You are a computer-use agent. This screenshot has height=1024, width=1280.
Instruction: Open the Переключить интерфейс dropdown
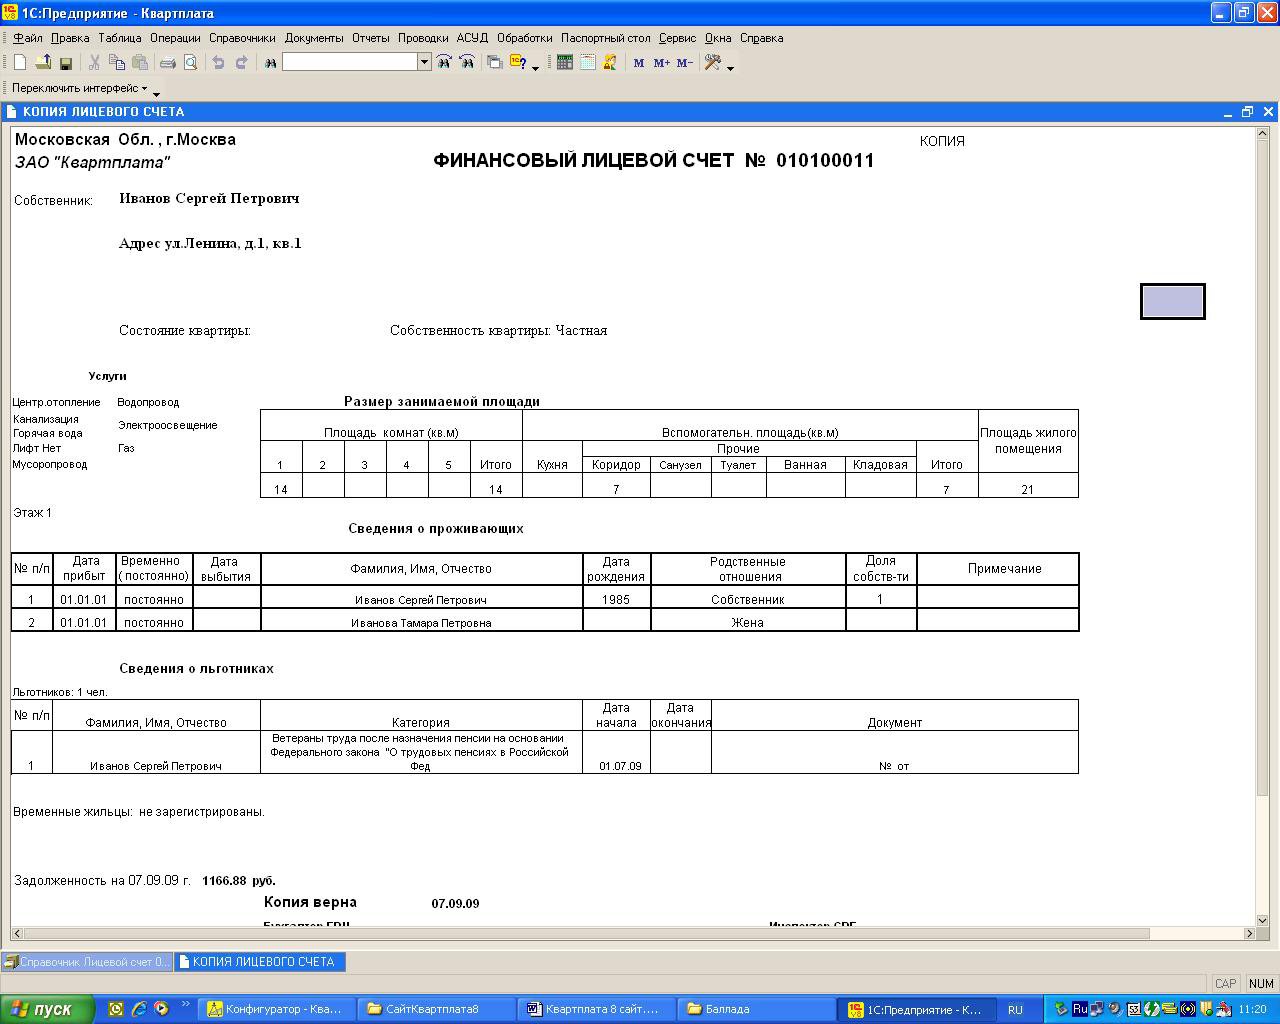(x=80, y=88)
